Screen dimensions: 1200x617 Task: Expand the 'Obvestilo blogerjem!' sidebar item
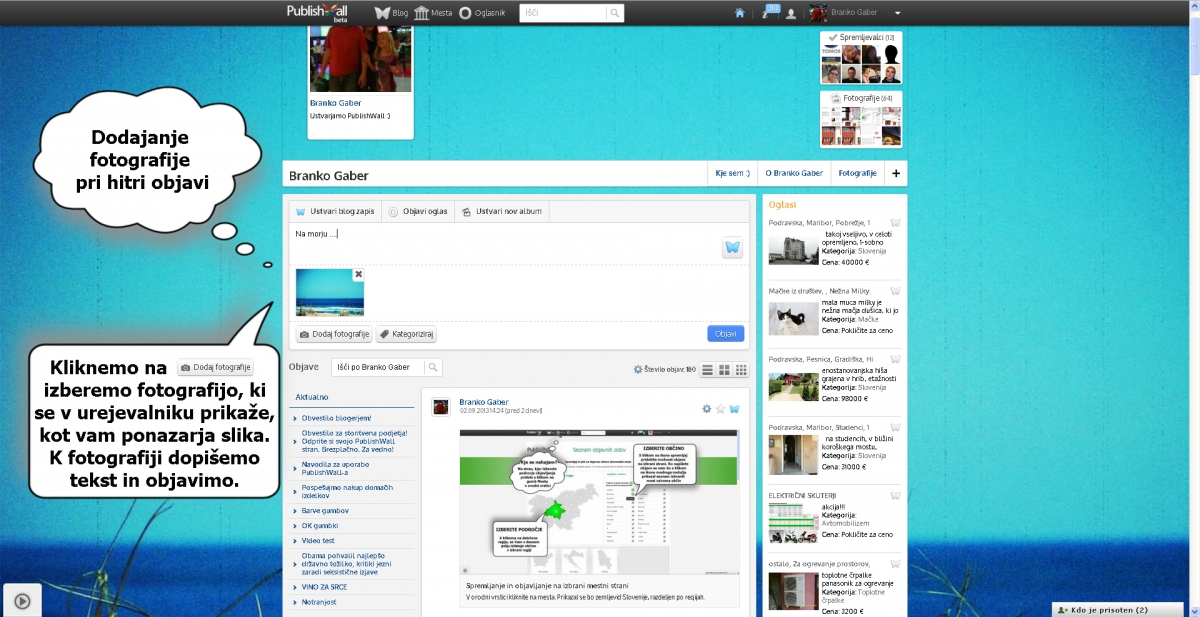tap(336, 417)
